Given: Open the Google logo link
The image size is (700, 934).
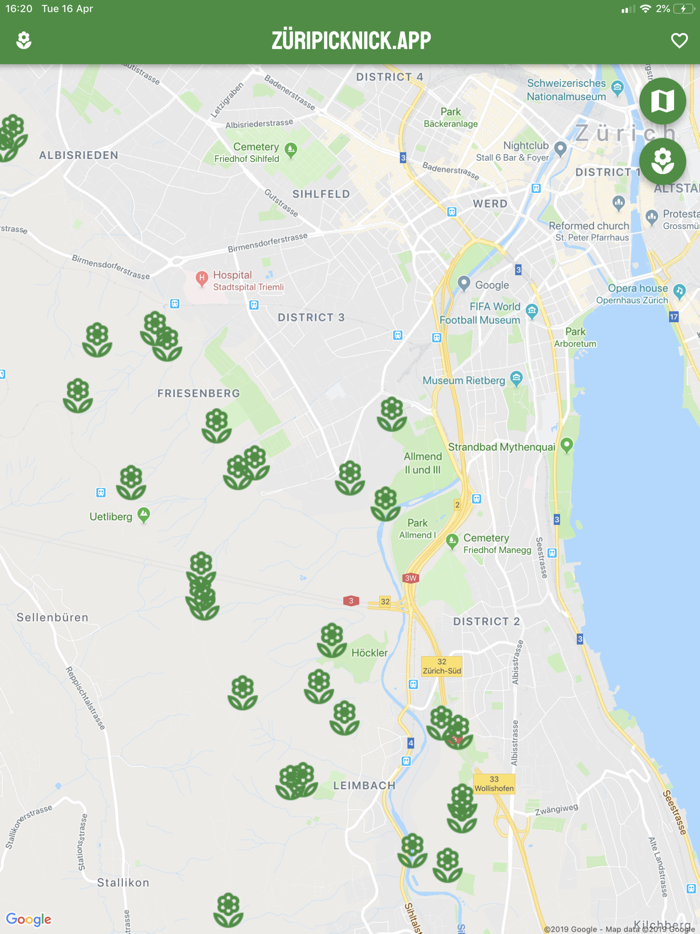Looking at the screenshot, I should pos(29,919).
